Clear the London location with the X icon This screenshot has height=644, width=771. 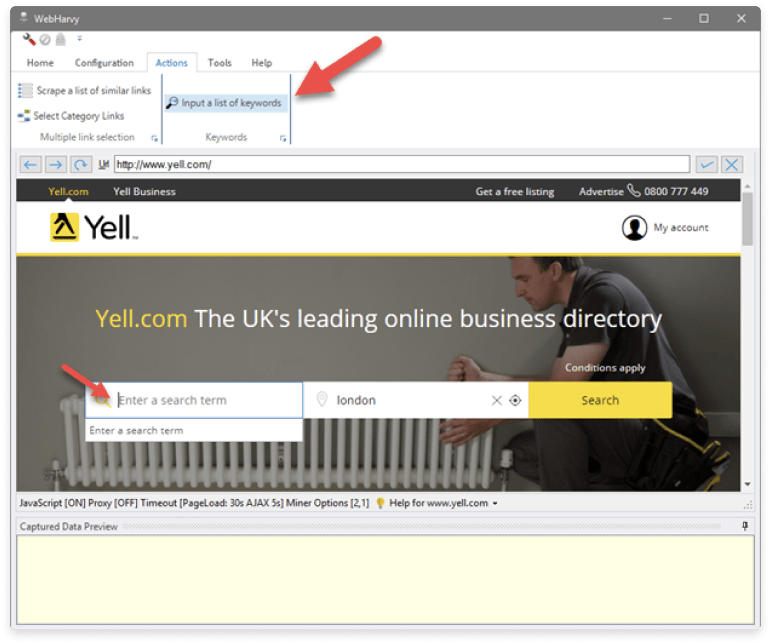(x=496, y=400)
